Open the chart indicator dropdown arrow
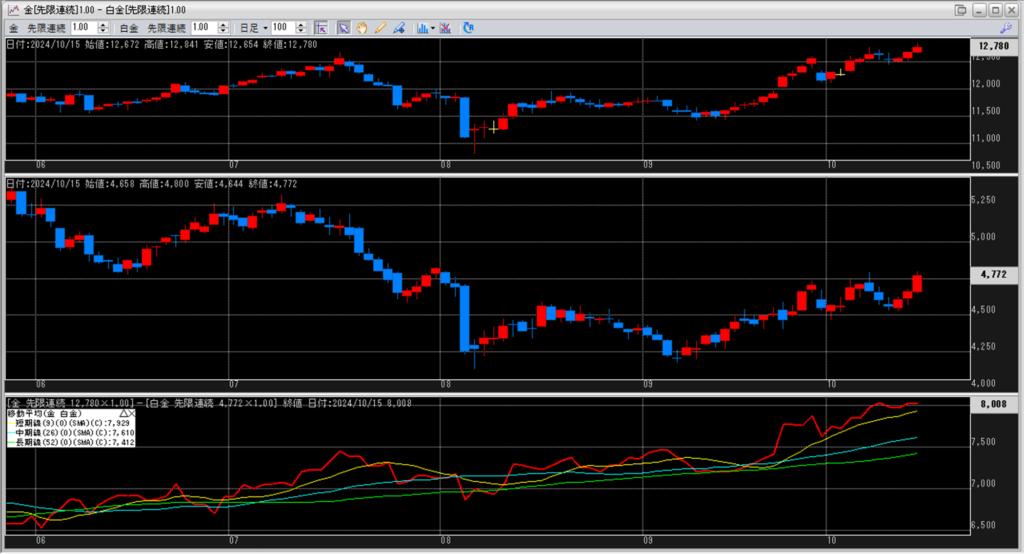 point(432,27)
